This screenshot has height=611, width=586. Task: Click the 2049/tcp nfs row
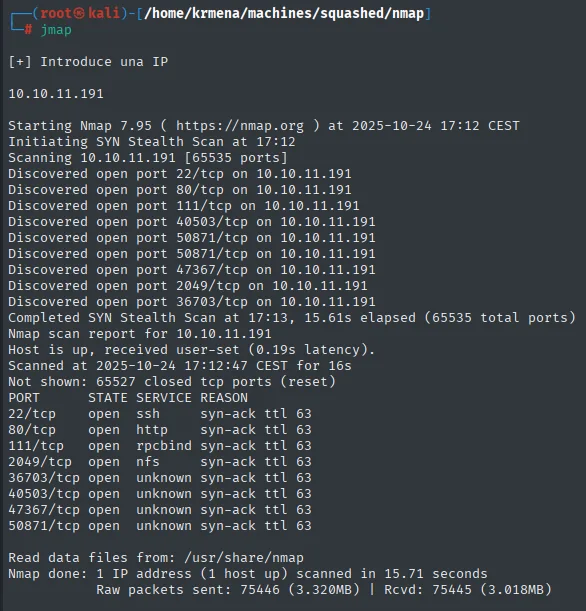160,461
